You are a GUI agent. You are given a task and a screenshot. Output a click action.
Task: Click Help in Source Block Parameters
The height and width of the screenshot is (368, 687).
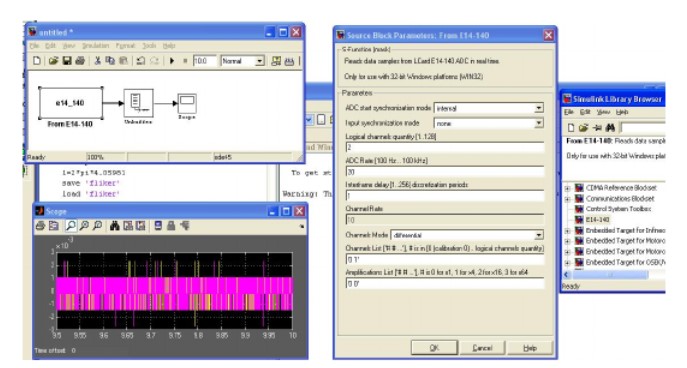[530, 348]
